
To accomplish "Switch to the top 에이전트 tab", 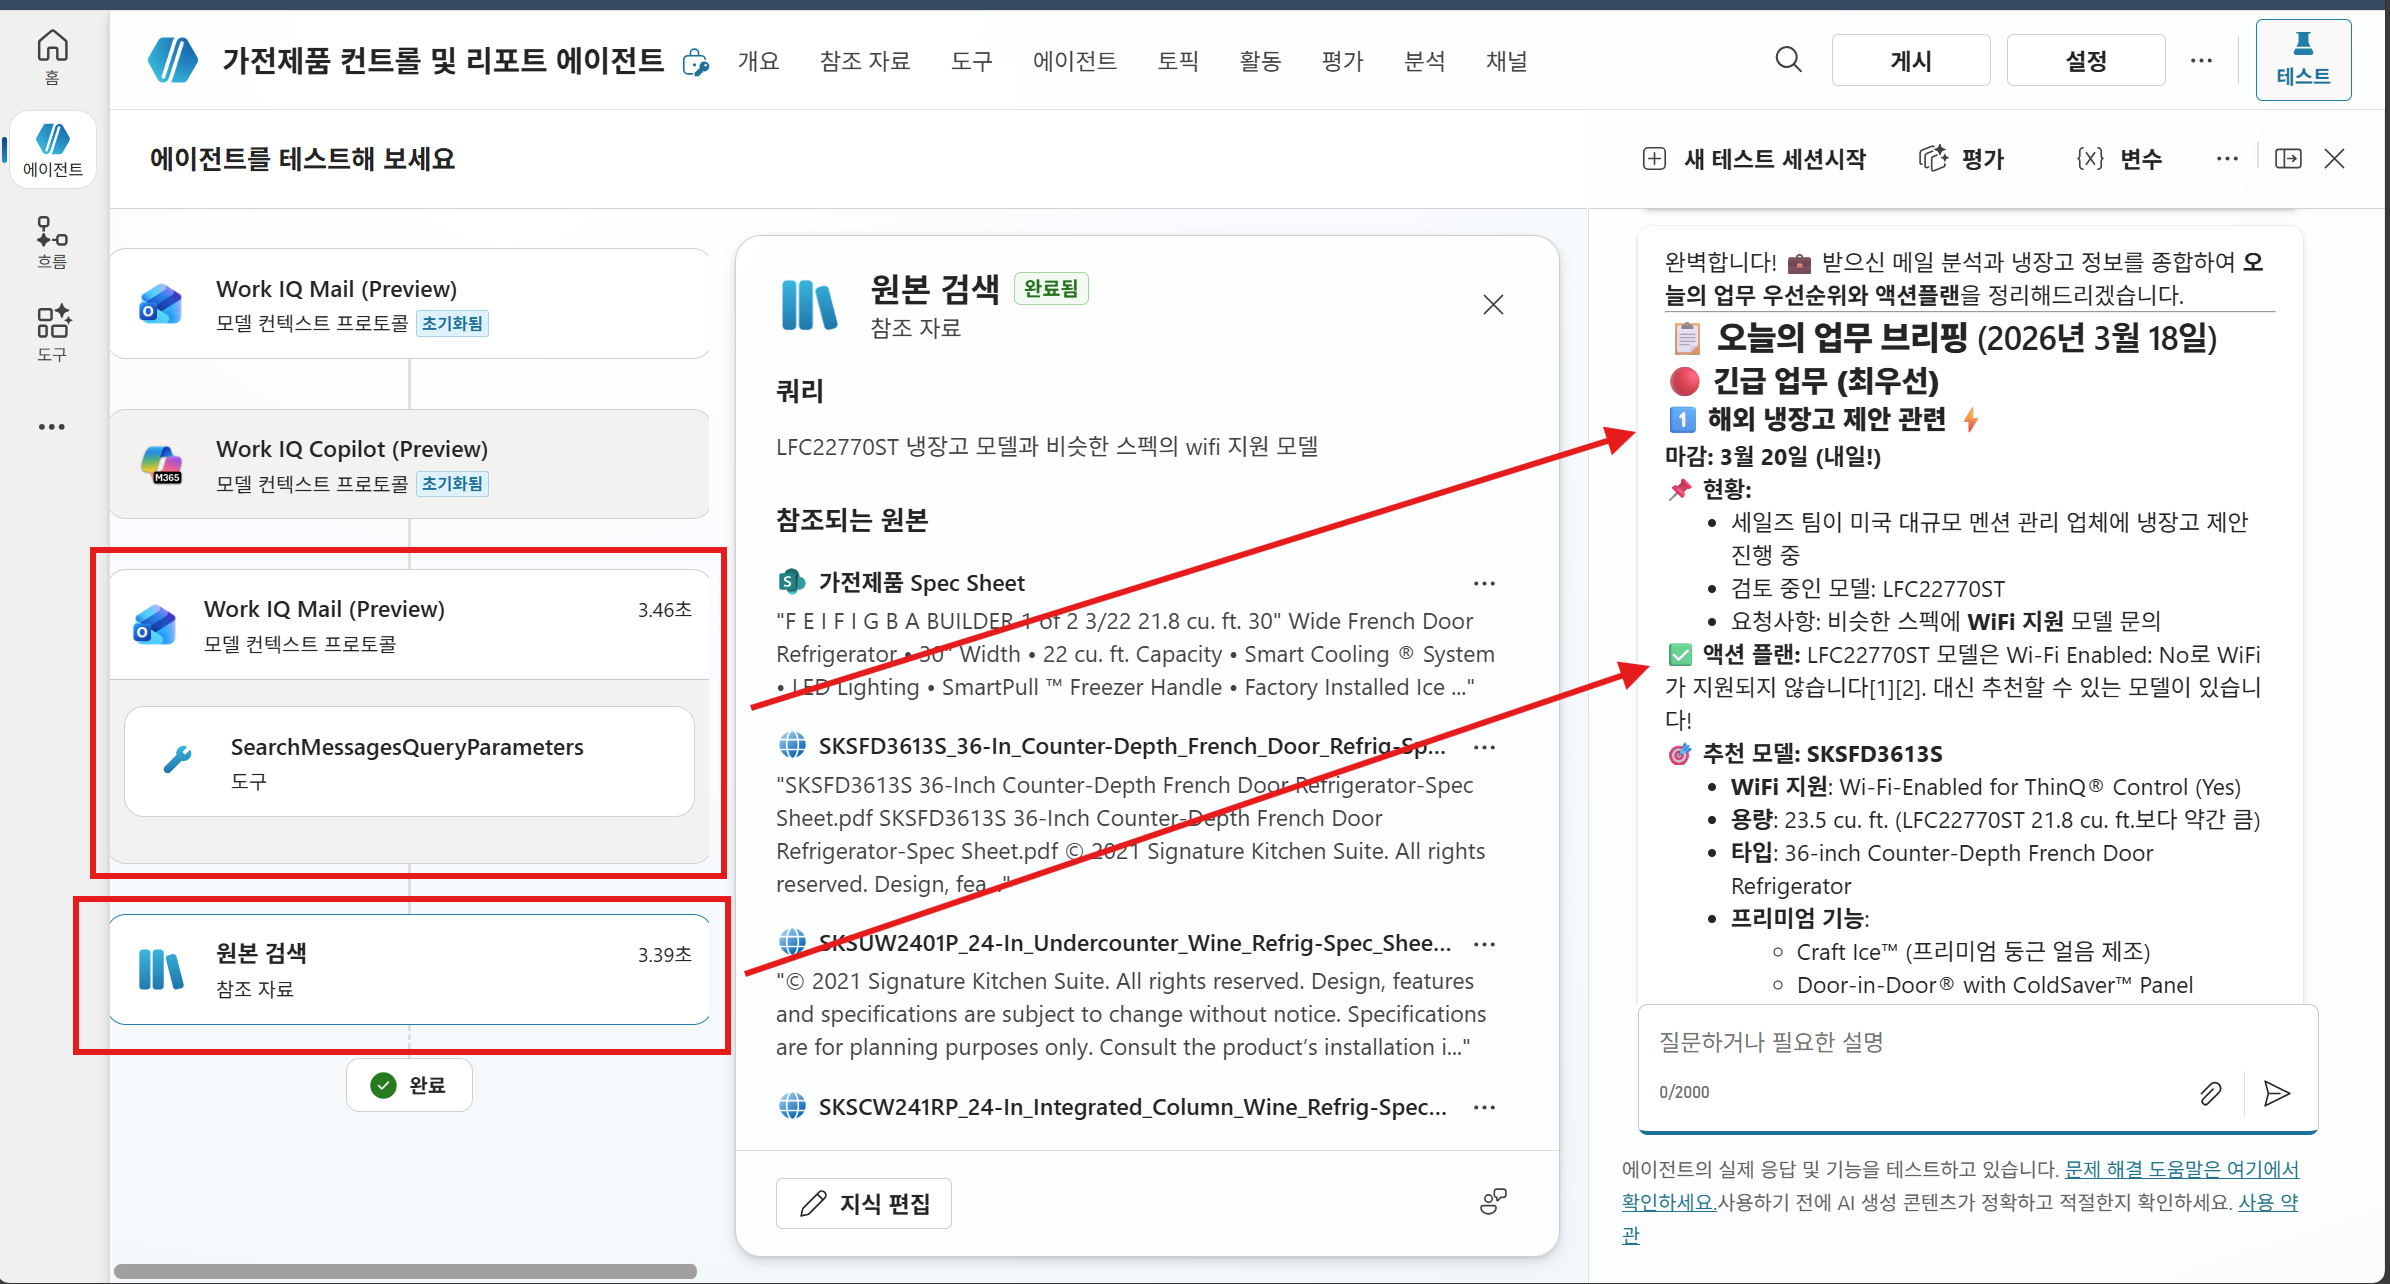I will pyautogui.click(x=1075, y=61).
